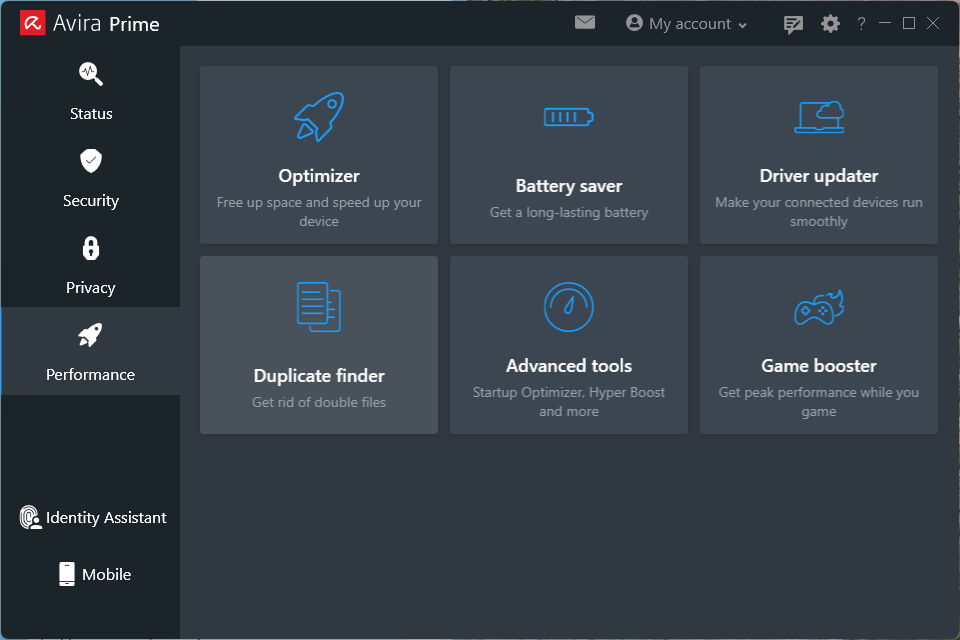
Task: Click 'Get rid of double files' text
Action: (x=319, y=402)
